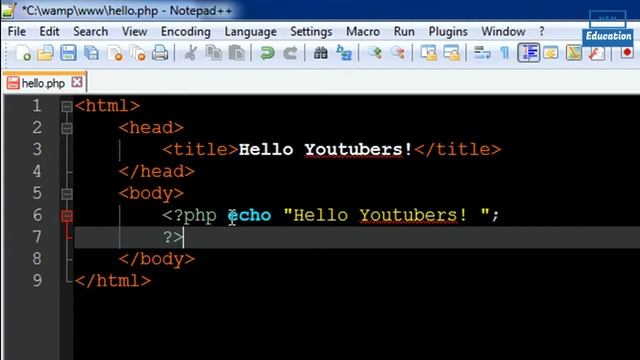This screenshot has width=640, height=360.
Task: Click the closing </title> tag
Action: tap(458, 149)
